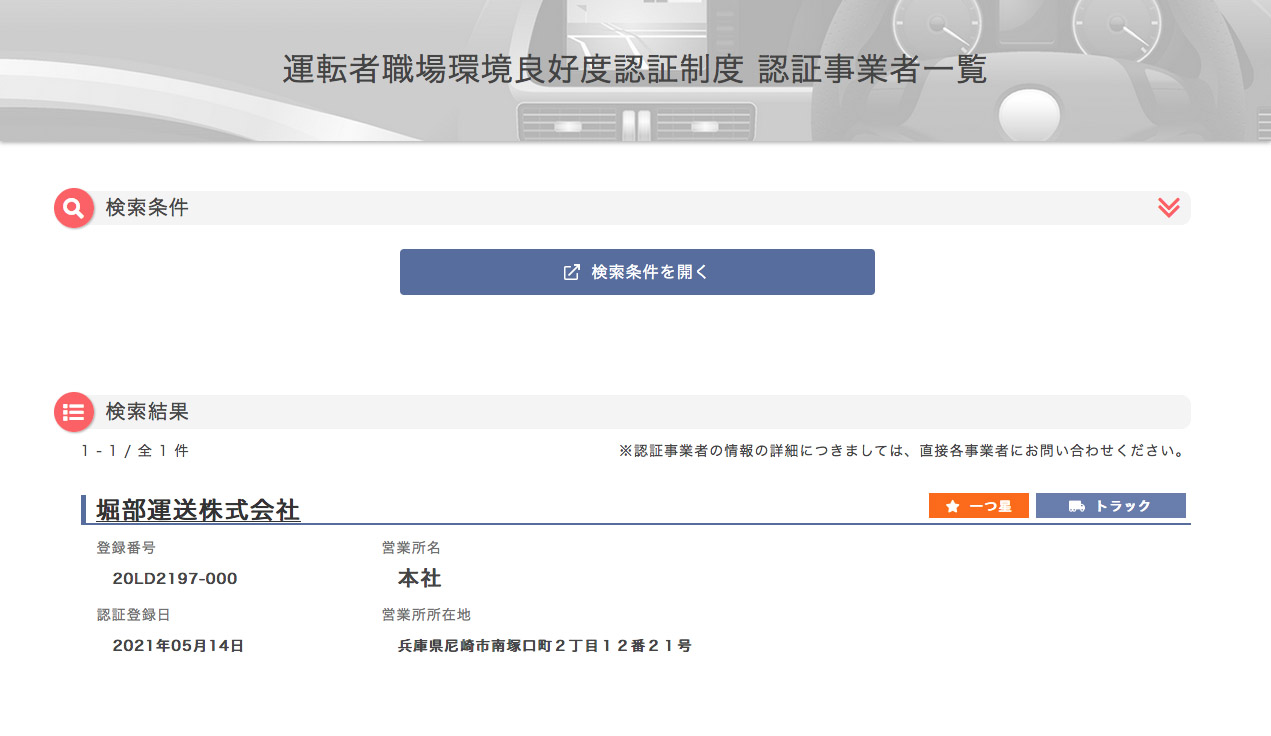Open search conditions with 検索条件を開く button
The height and width of the screenshot is (736, 1271).
(637, 272)
